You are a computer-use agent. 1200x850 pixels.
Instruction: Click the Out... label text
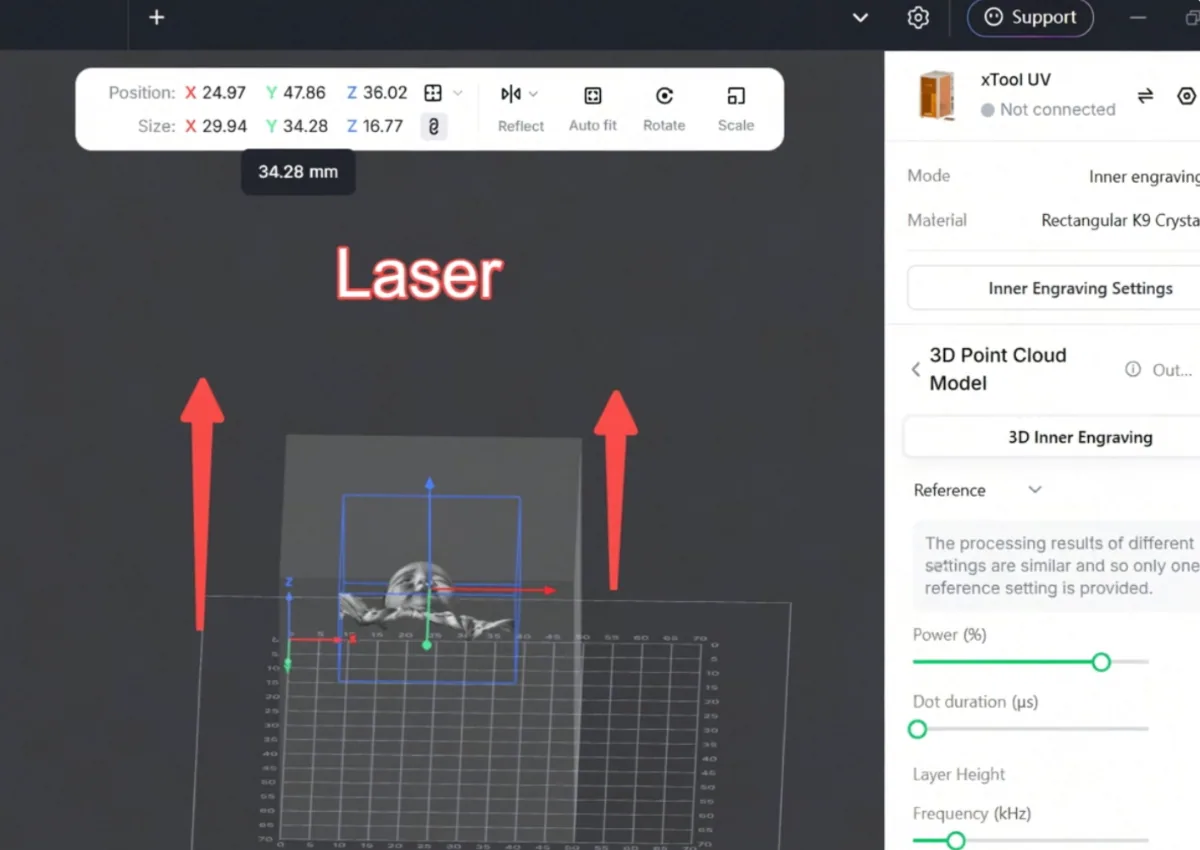point(1172,370)
